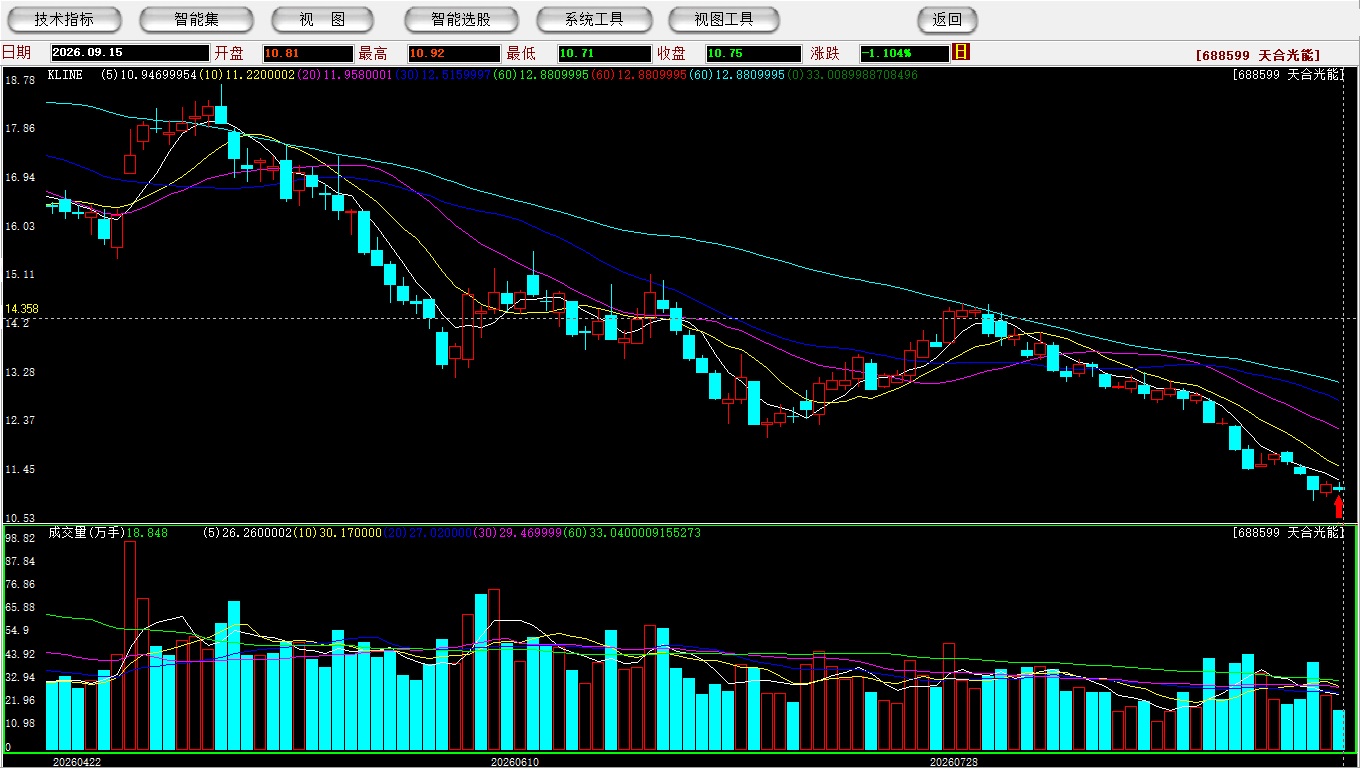
Task: Click the 收盘 value 10.75
Action: point(753,53)
